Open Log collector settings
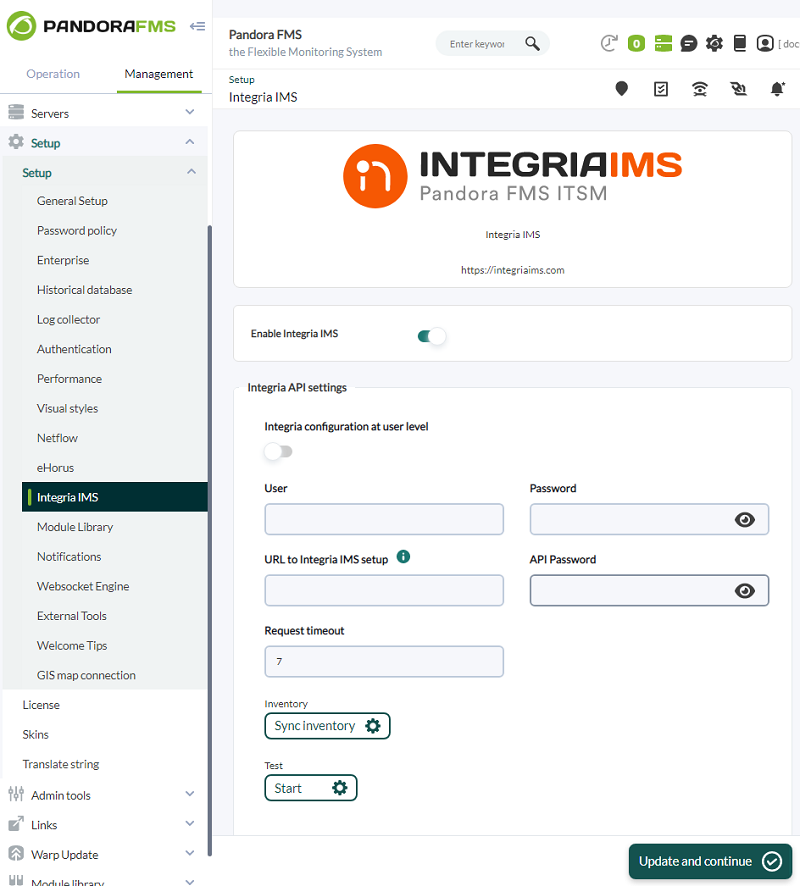This screenshot has height=890, width=800. coord(68,320)
